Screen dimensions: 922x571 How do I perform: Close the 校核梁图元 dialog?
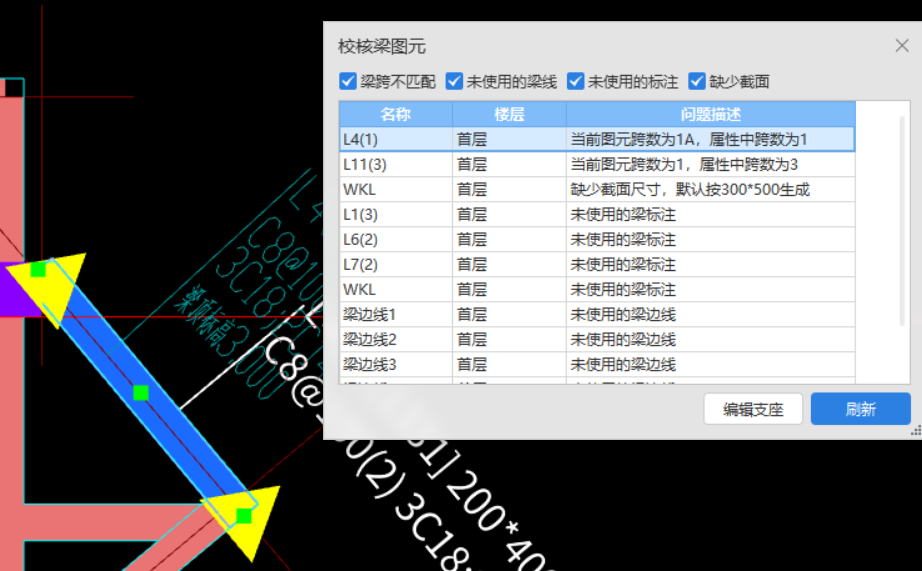(902, 45)
